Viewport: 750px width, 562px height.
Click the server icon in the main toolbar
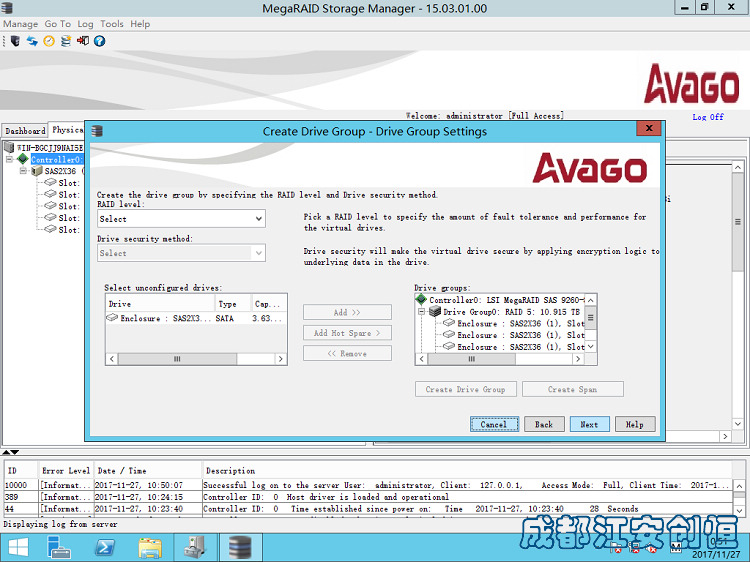15,41
